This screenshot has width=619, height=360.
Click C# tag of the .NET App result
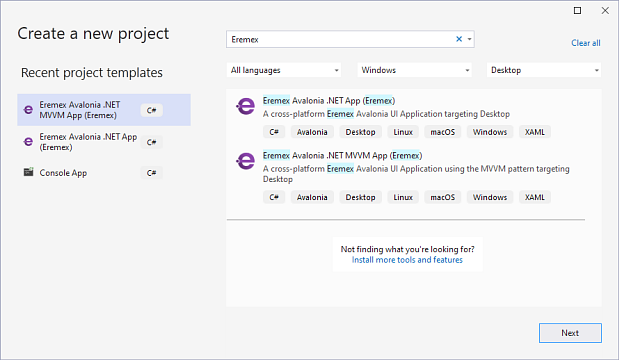coord(274,132)
